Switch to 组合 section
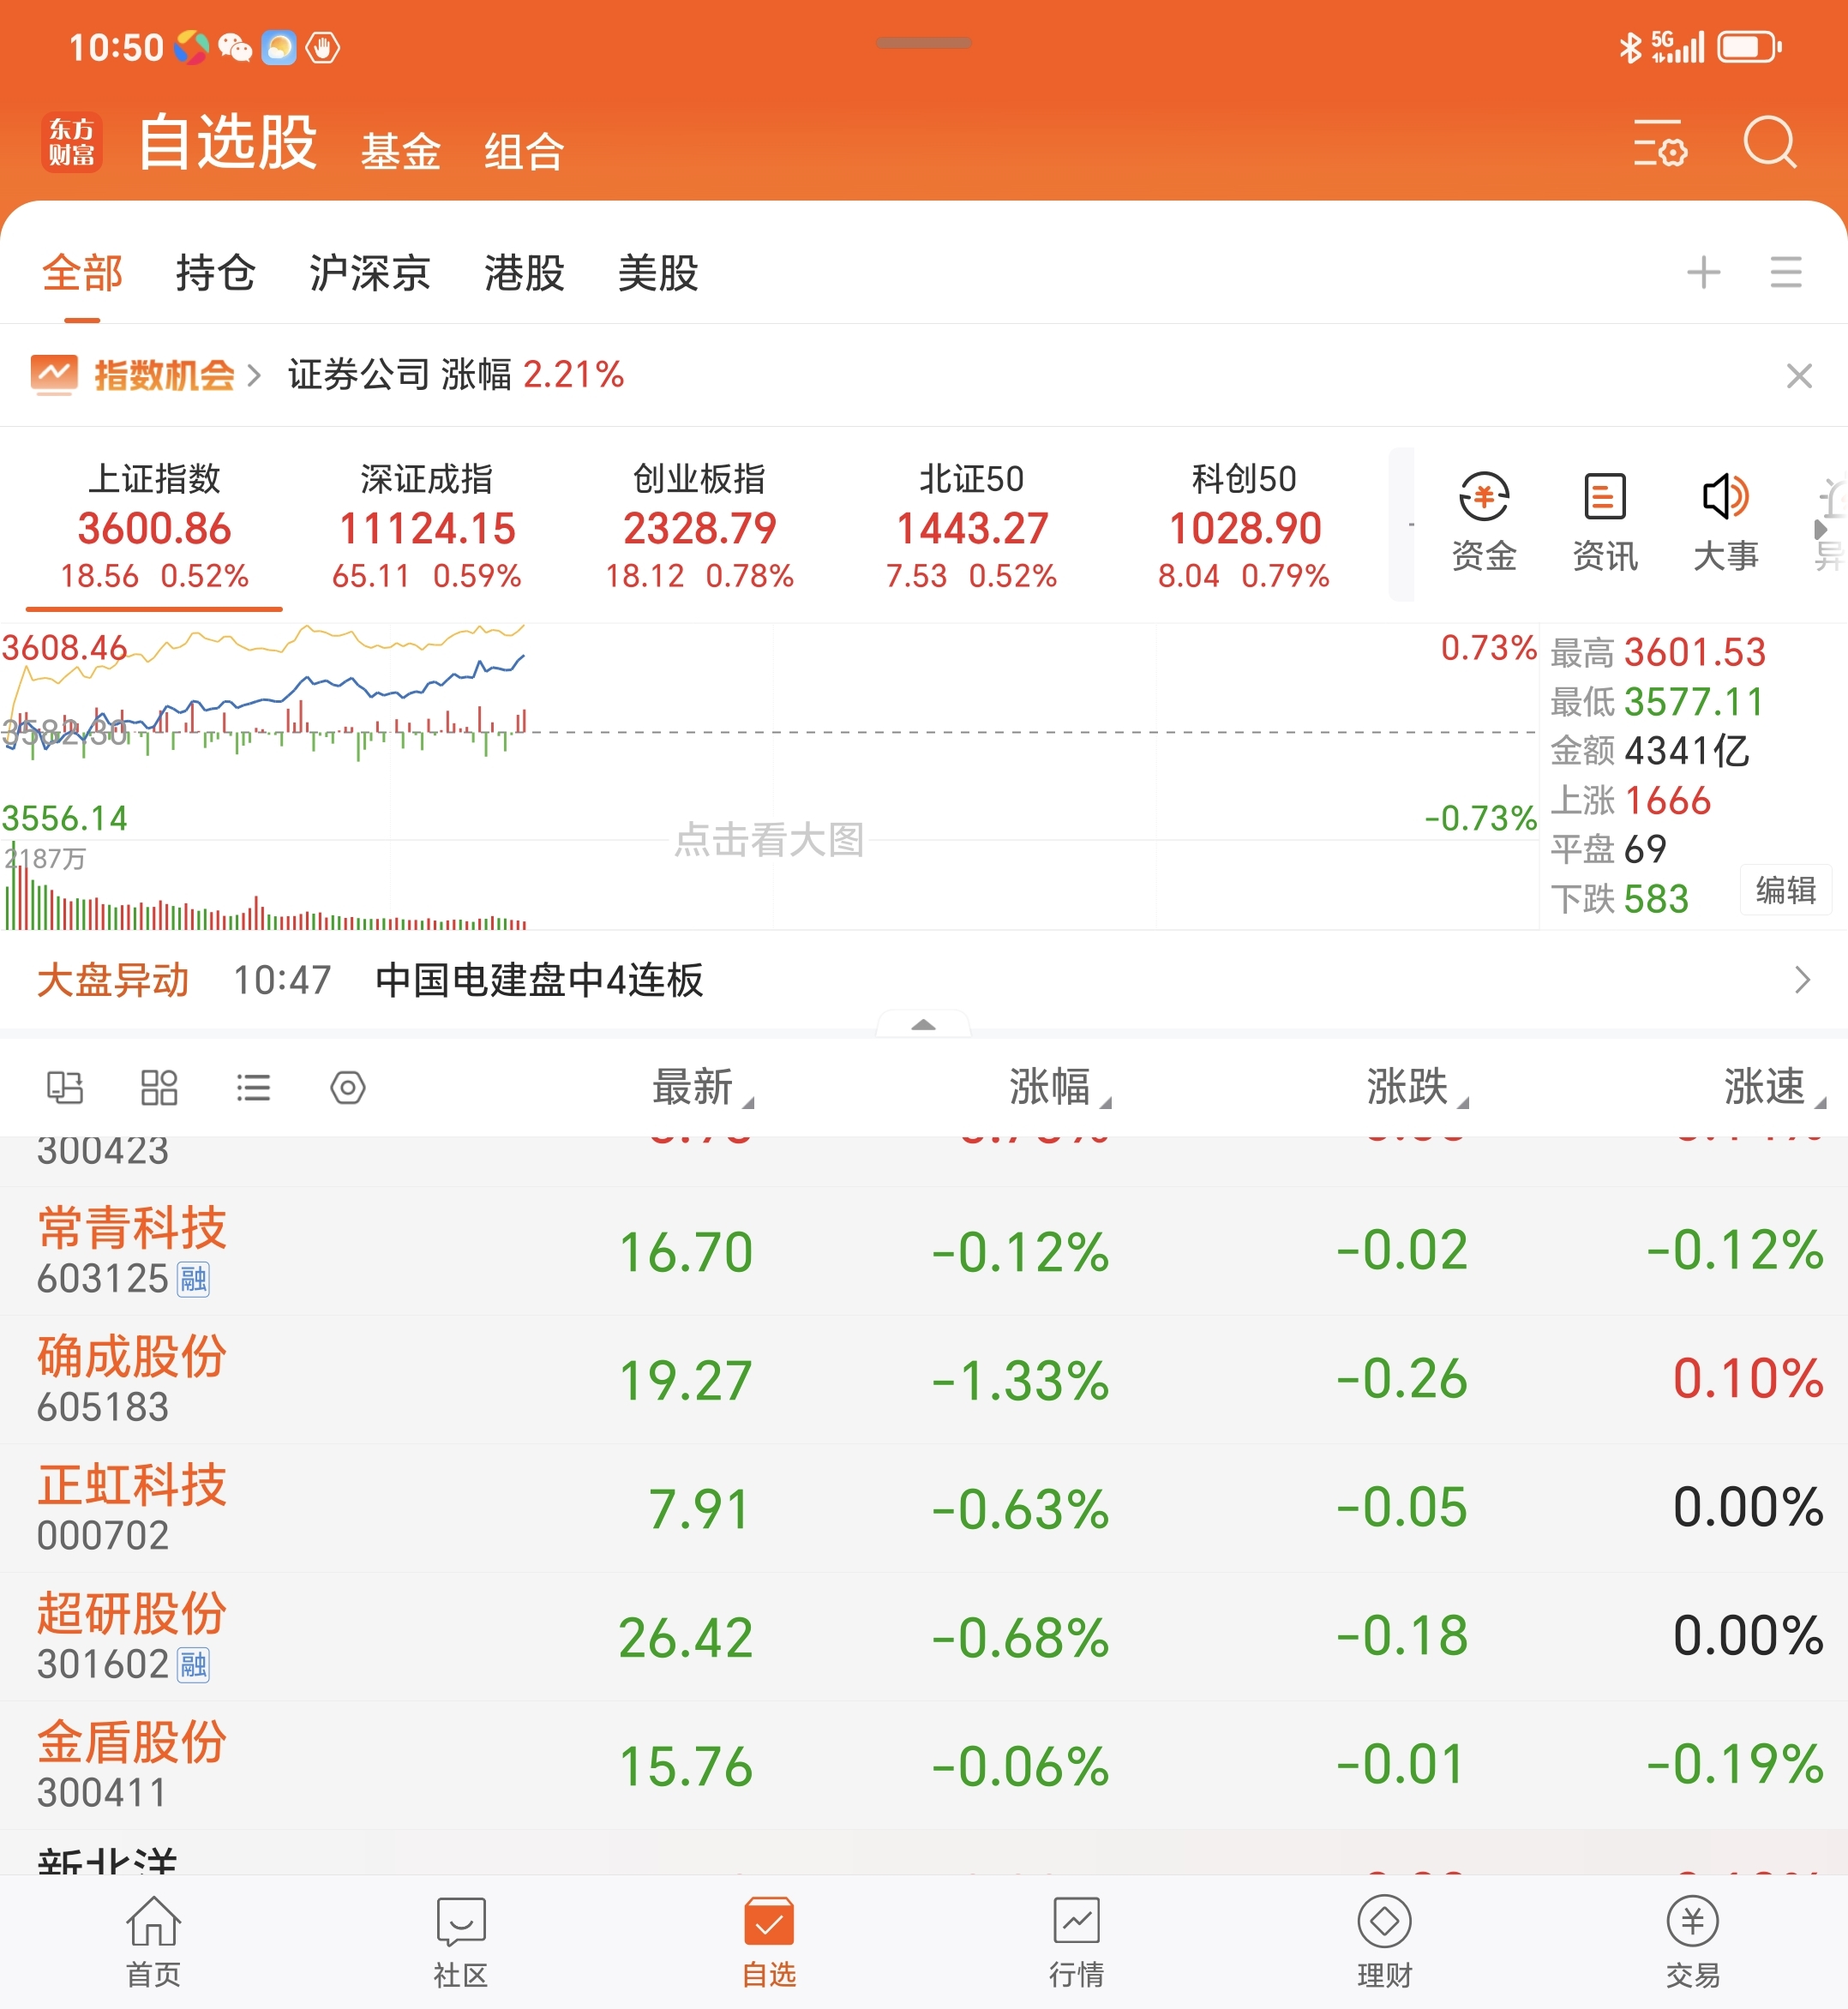Screen dimensions: 1848x2009 [x=524, y=151]
